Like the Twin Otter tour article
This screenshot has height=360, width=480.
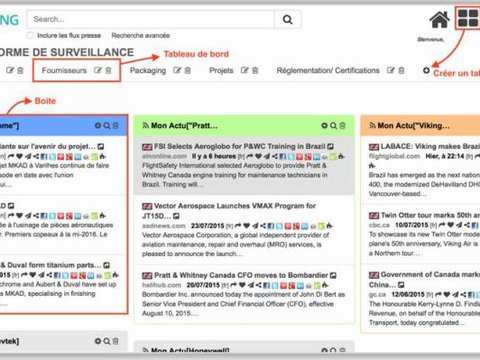[451, 225]
